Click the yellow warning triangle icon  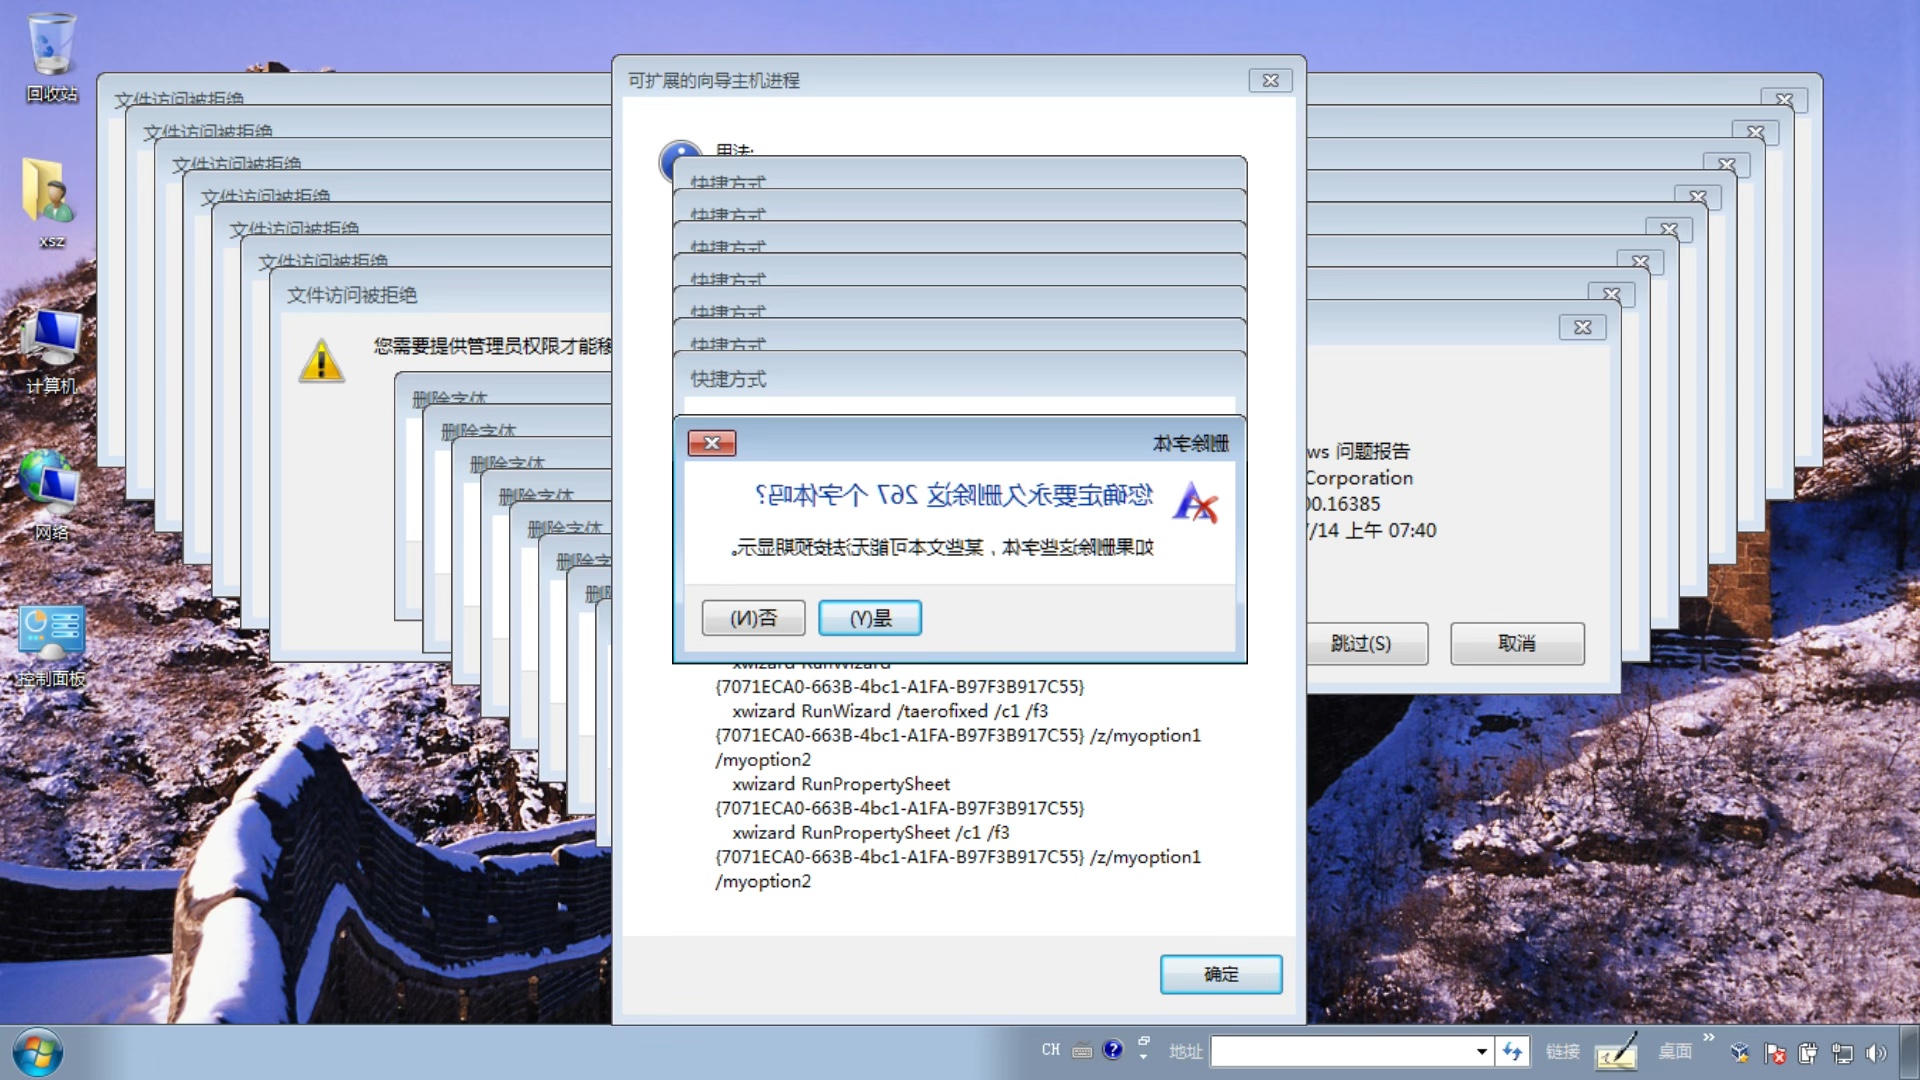(x=321, y=361)
